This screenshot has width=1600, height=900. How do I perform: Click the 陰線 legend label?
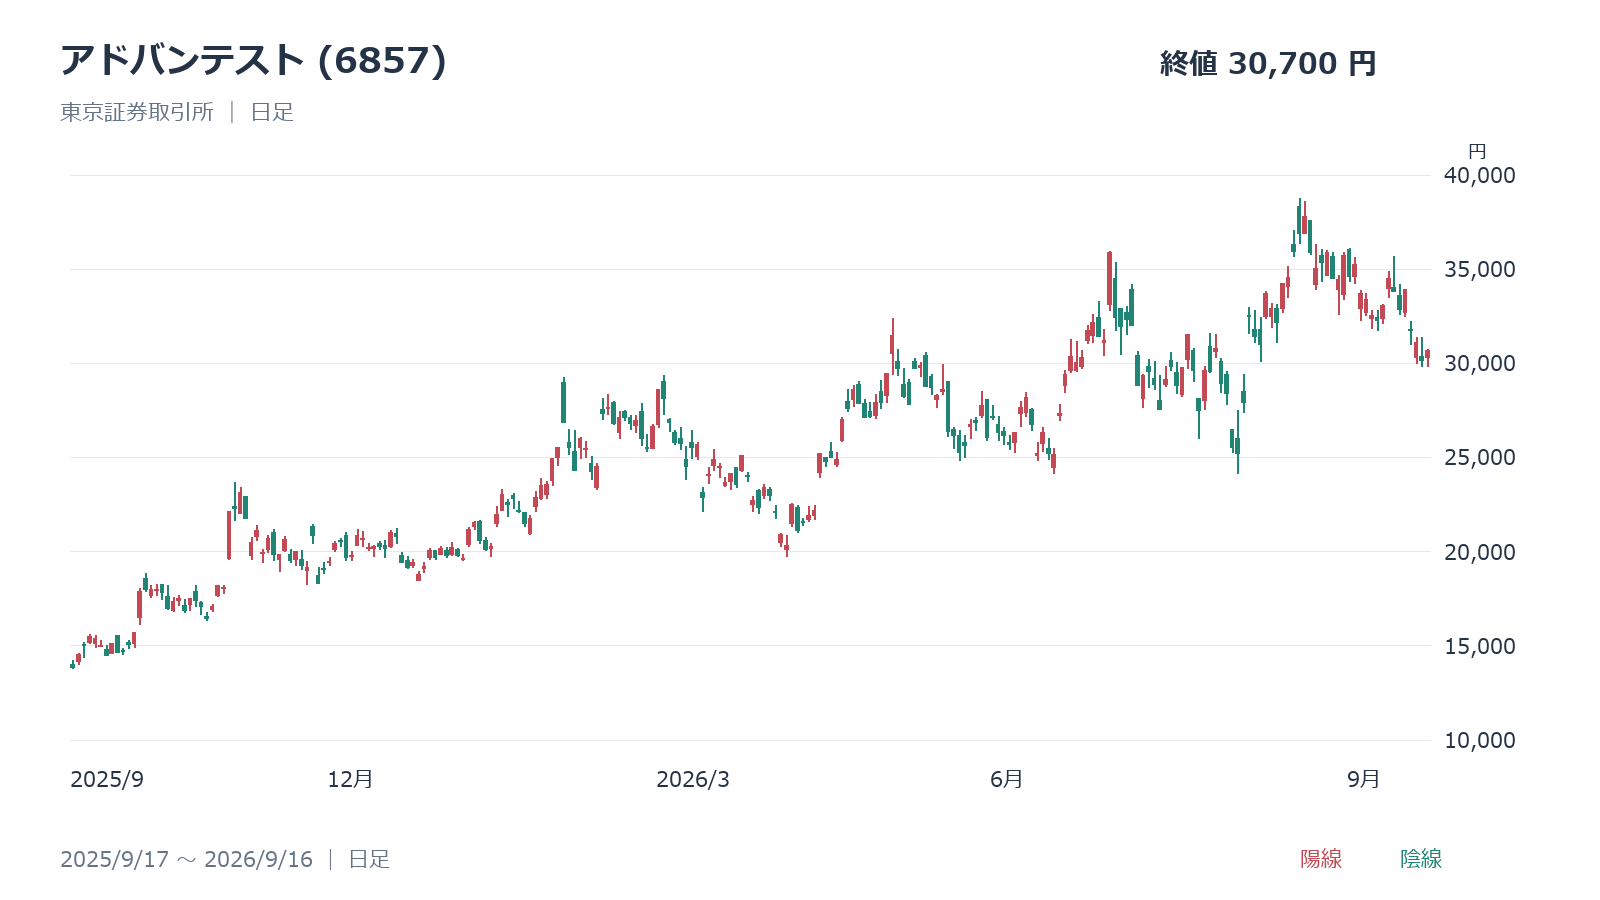click(1421, 859)
